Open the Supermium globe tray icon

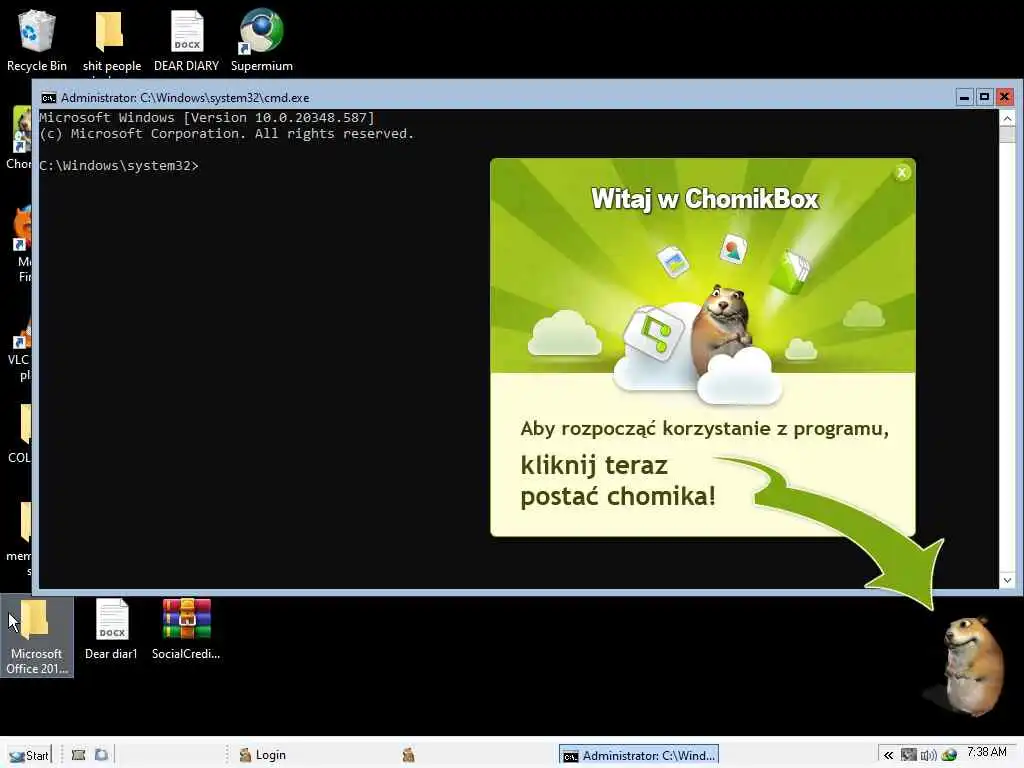pyautogui.click(x=949, y=755)
